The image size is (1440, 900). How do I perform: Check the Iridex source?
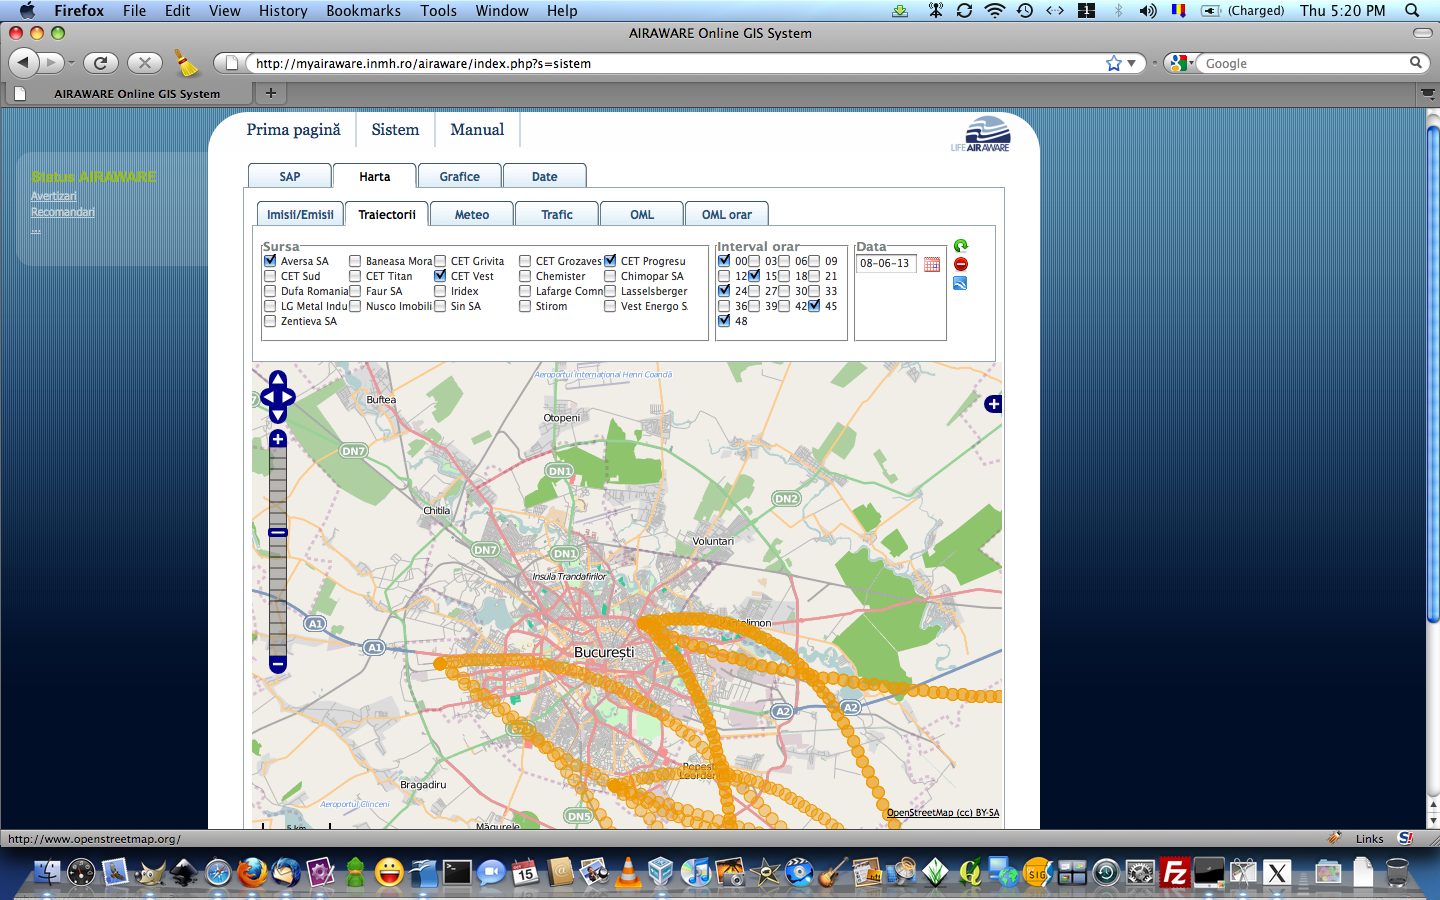(440, 291)
